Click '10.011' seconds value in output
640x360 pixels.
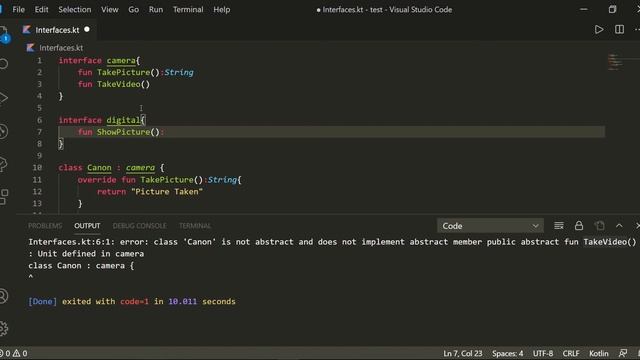182,302
